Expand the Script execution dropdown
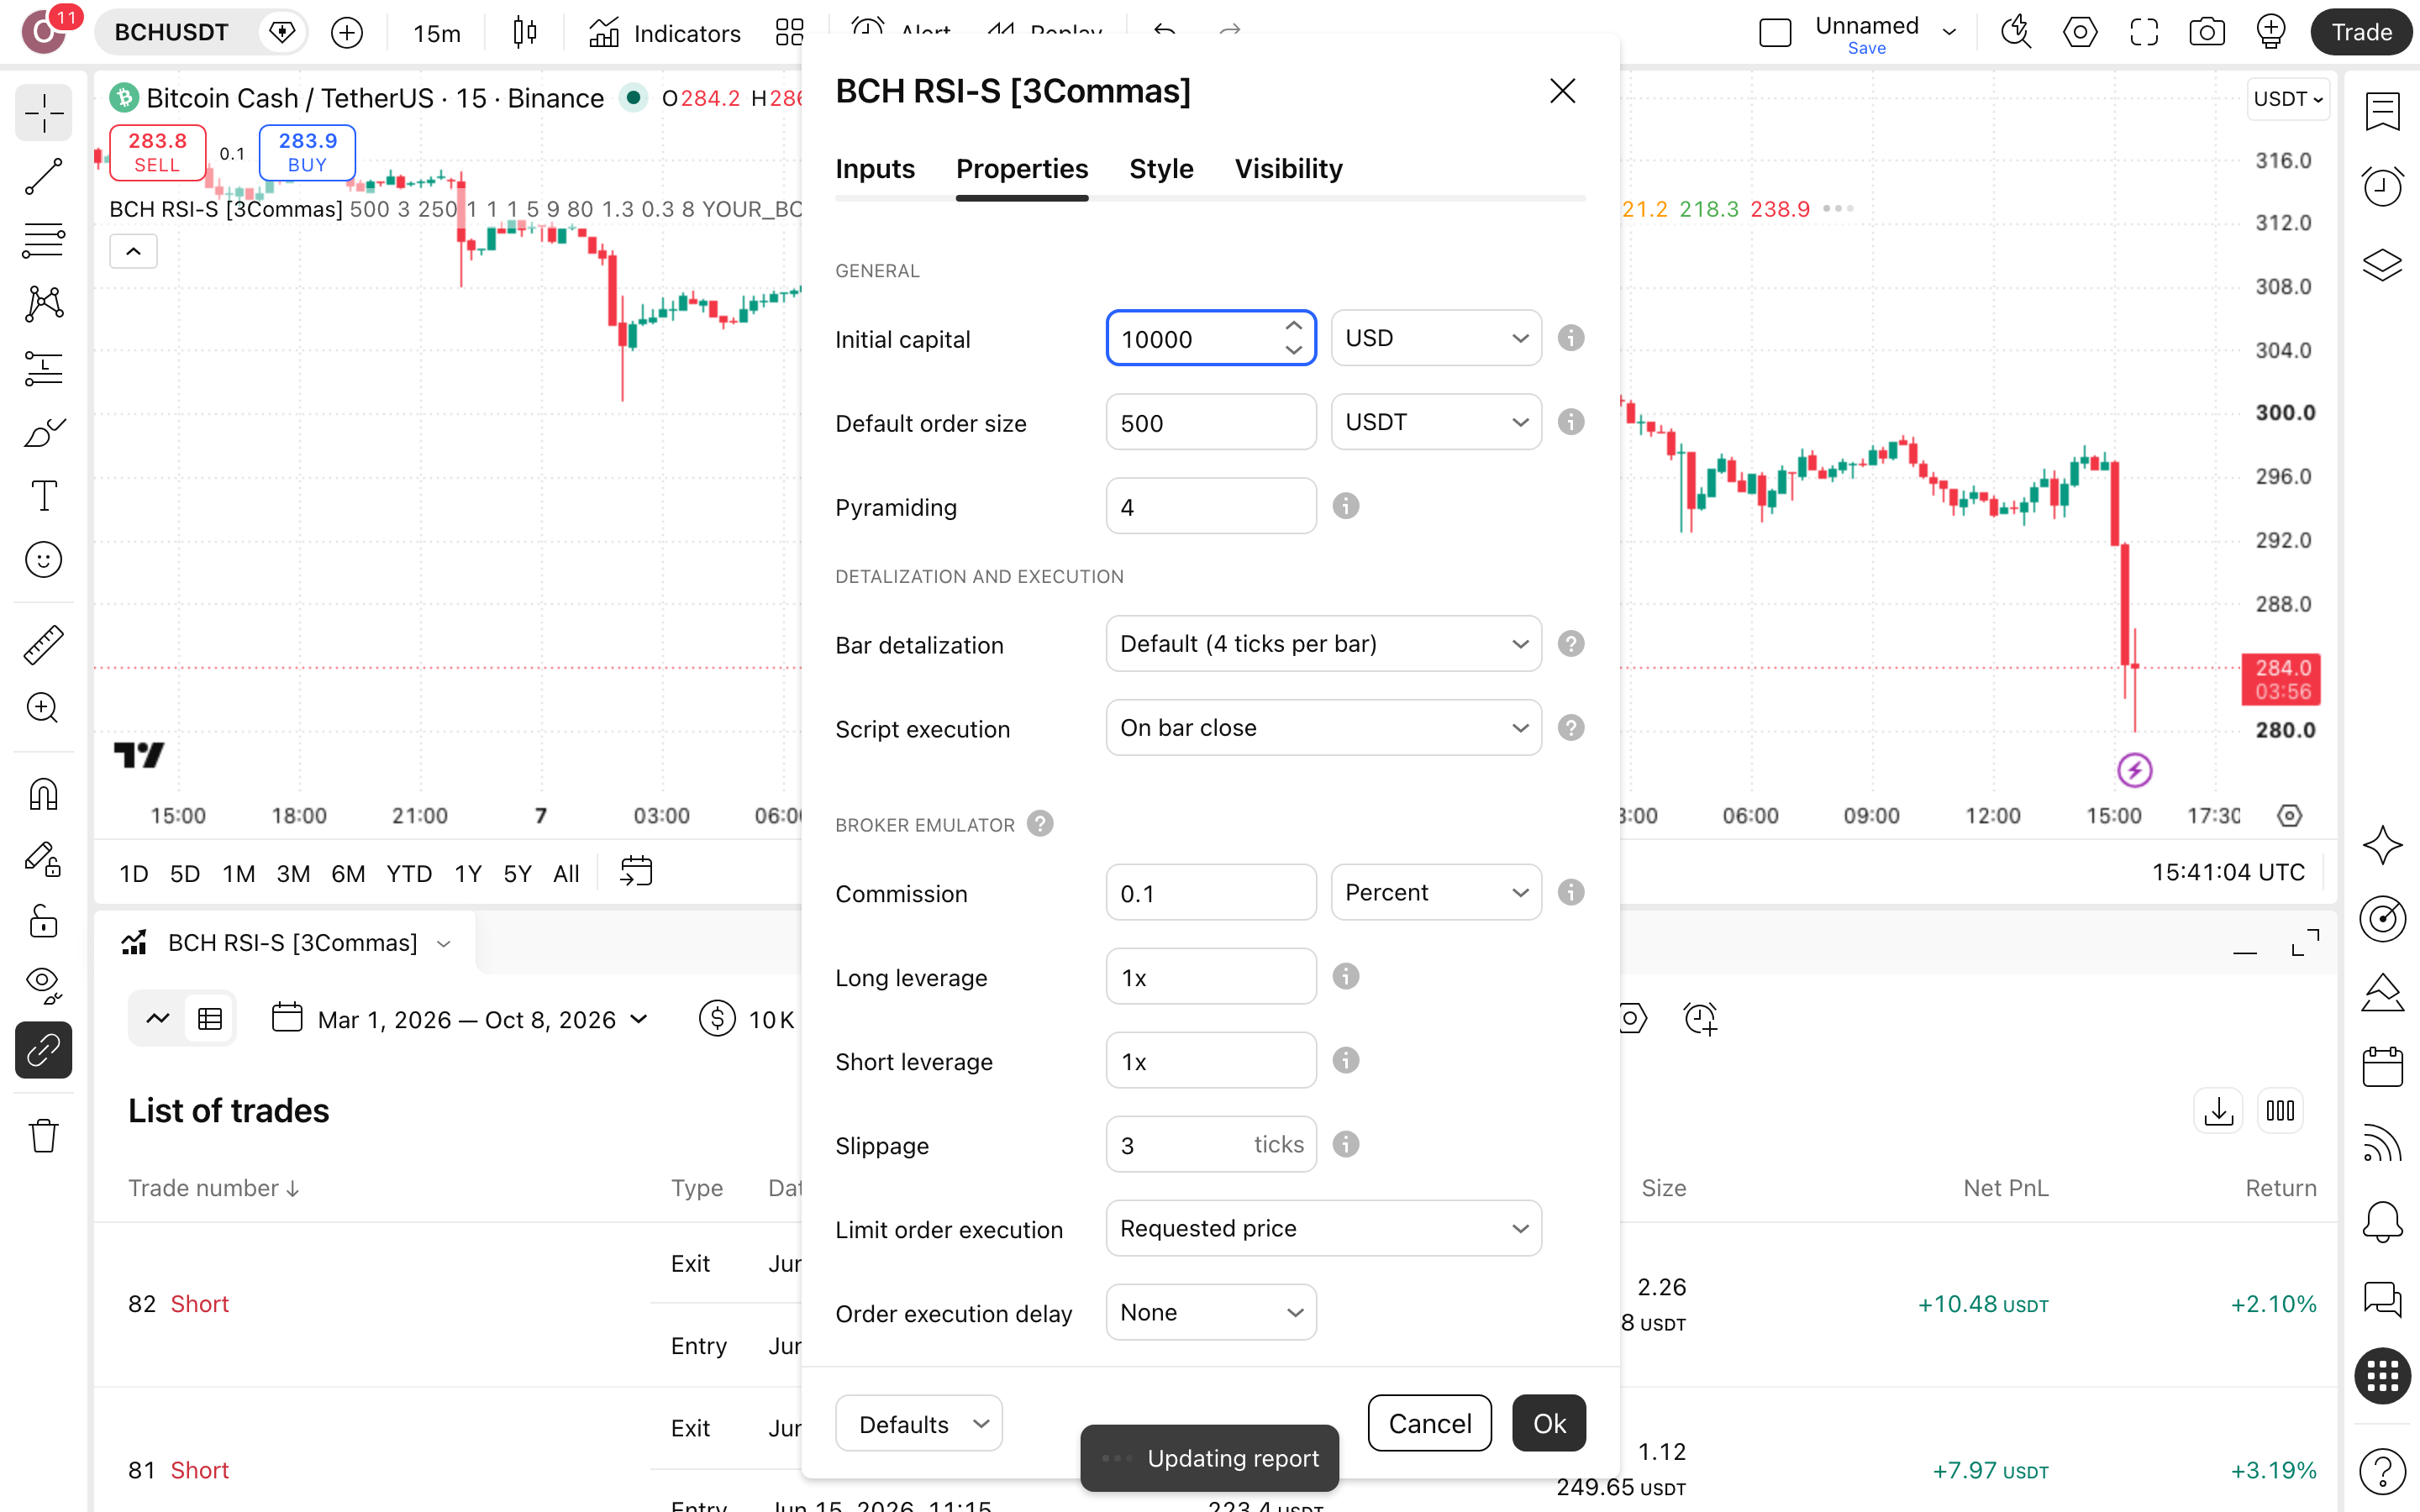 click(1323, 728)
